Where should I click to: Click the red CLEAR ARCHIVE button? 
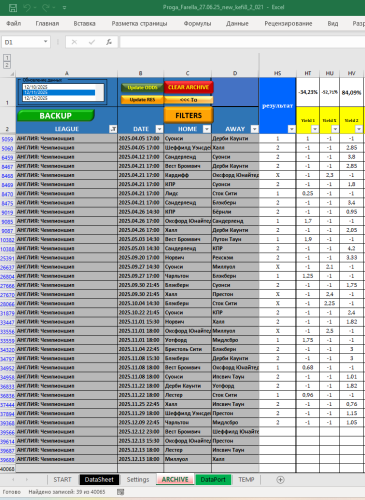[x=188, y=87]
